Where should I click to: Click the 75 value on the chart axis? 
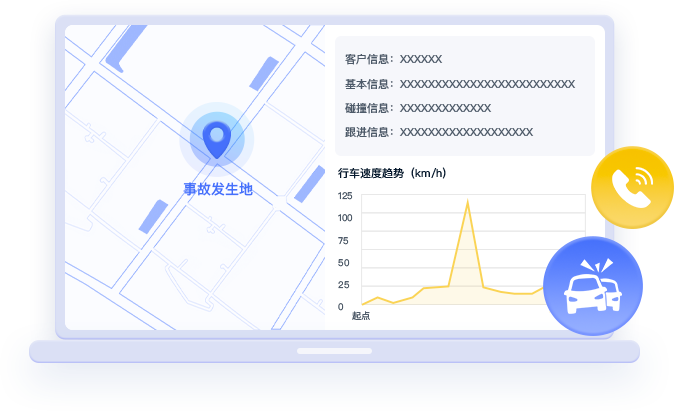343,241
